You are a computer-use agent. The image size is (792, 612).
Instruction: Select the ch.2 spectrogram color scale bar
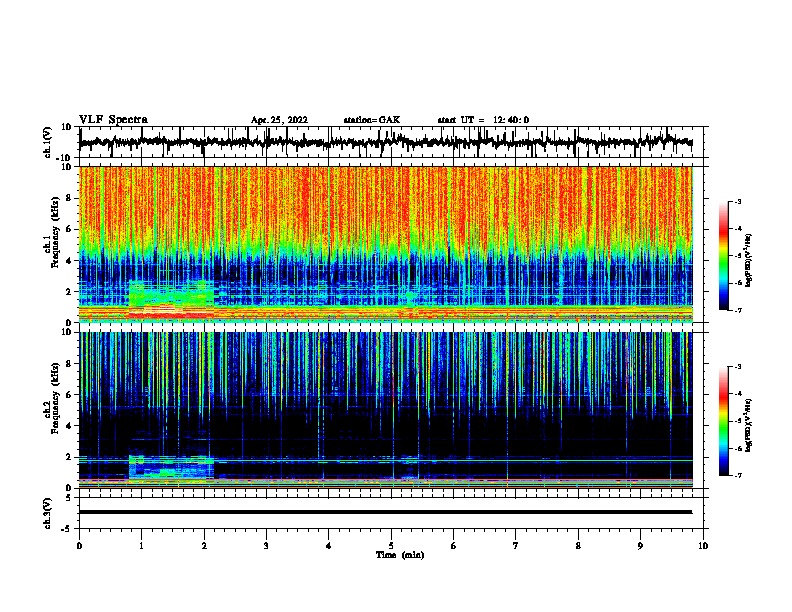pyautogui.click(x=724, y=421)
